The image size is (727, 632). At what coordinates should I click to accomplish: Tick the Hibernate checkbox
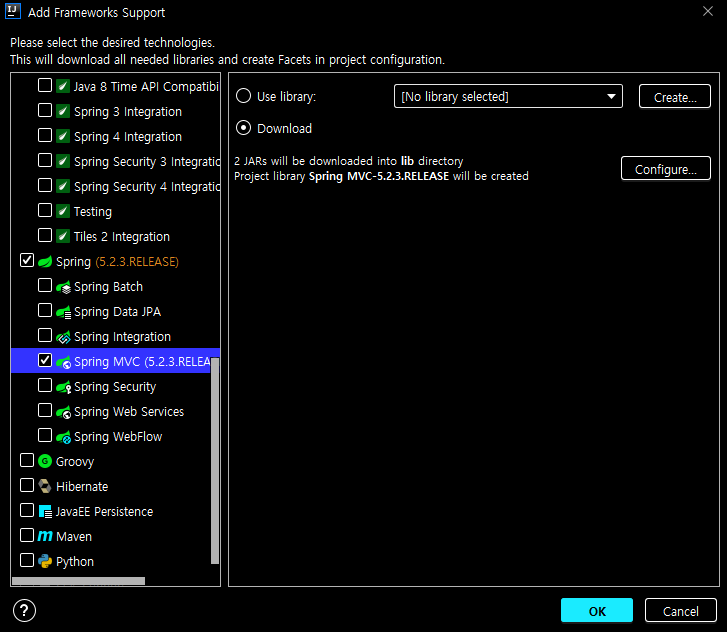(27, 485)
